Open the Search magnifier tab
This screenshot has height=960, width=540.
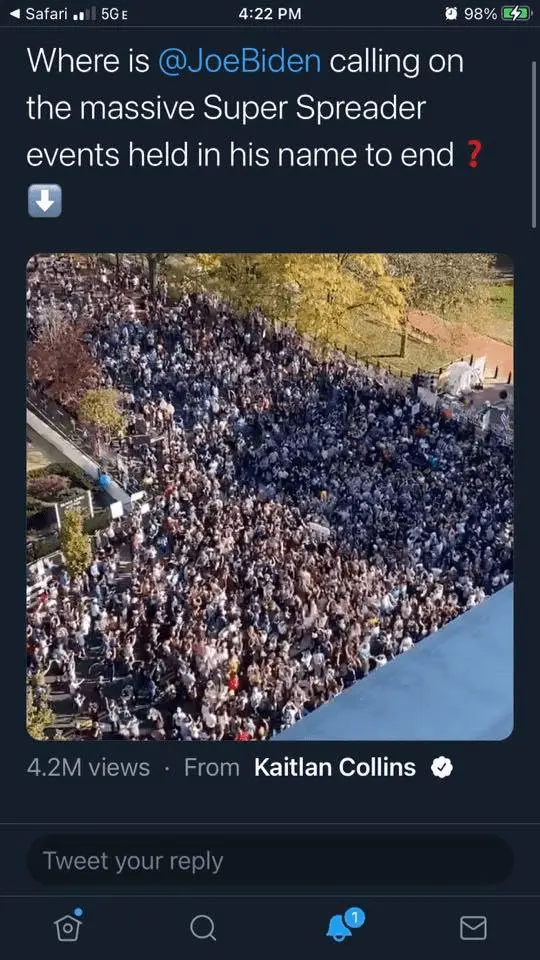click(203, 927)
